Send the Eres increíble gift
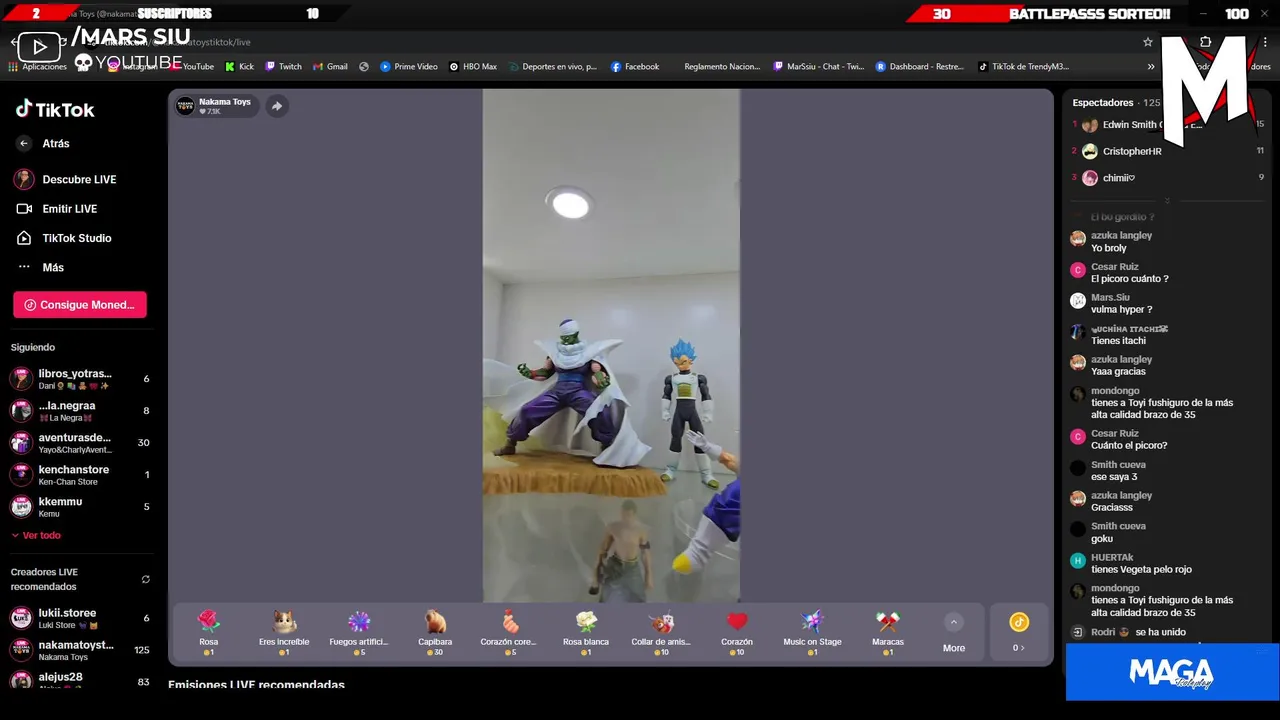1280x720 pixels. pyautogui.click(x=284, y=633)
